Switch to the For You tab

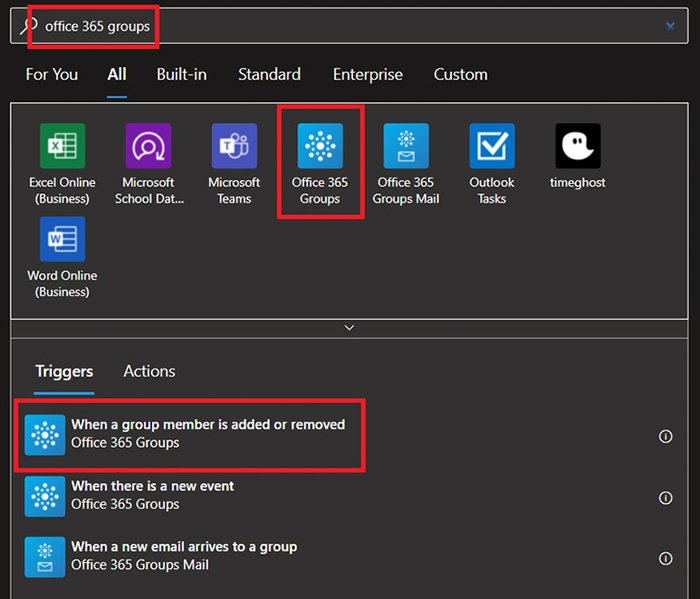pyautogui.click(x=50, y=75)
